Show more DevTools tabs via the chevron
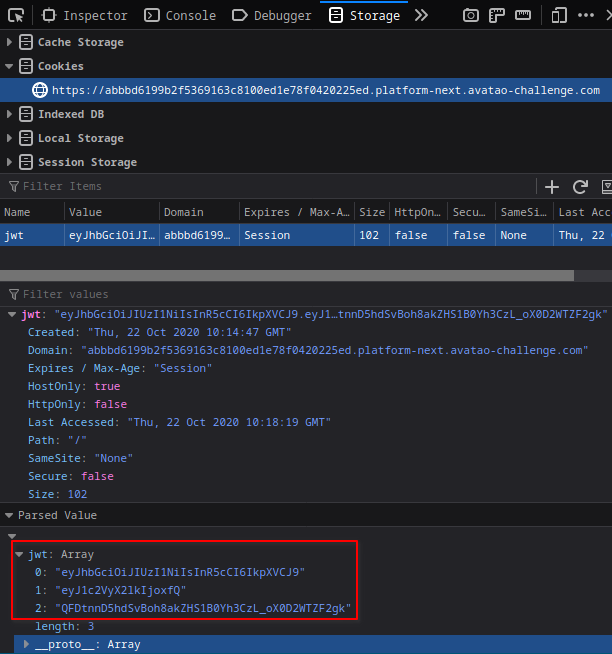 [421, 15]
